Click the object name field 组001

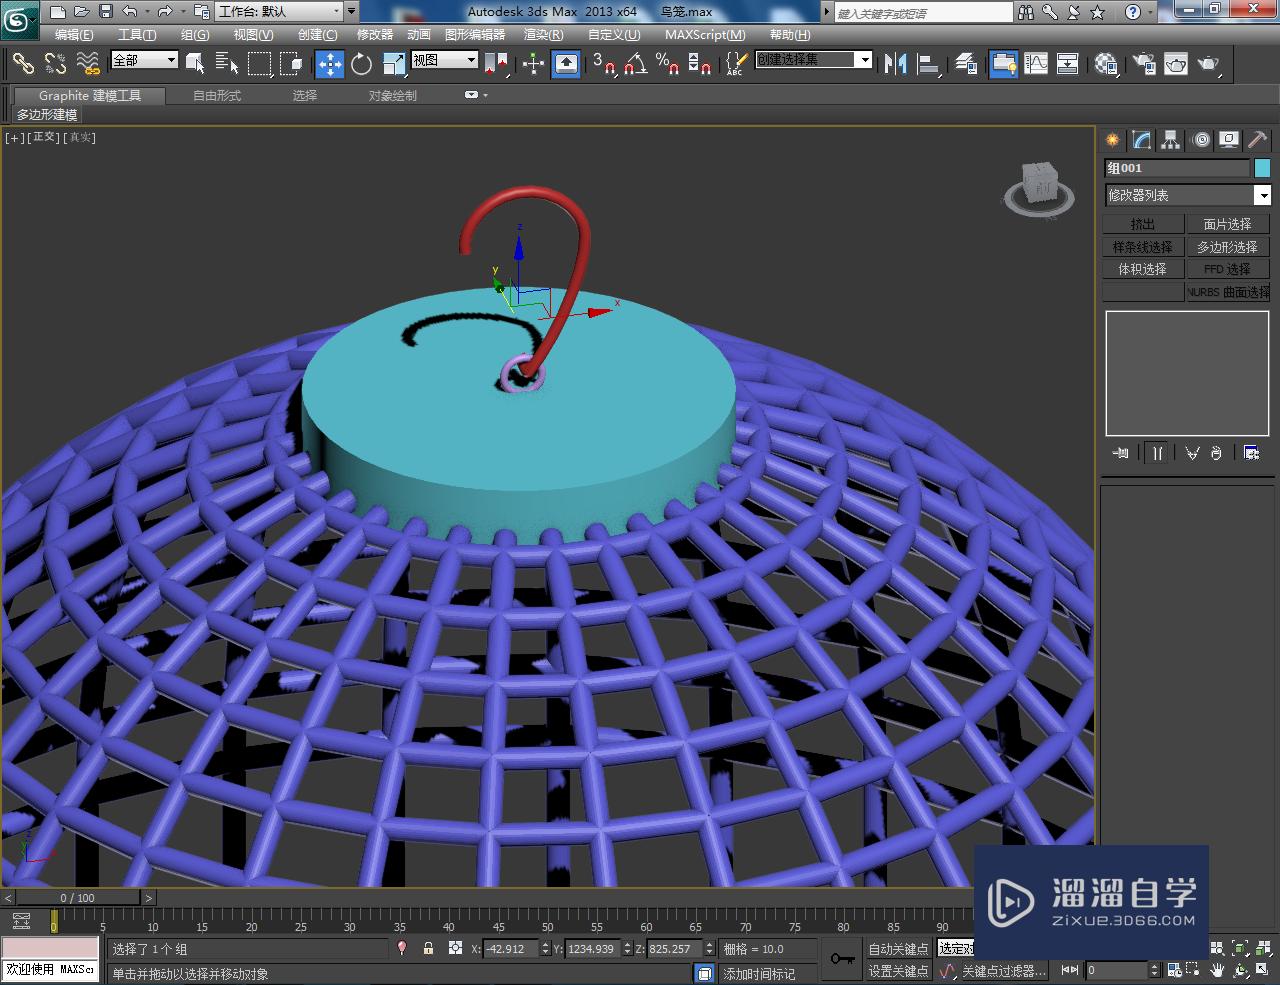coord(1178,168)
